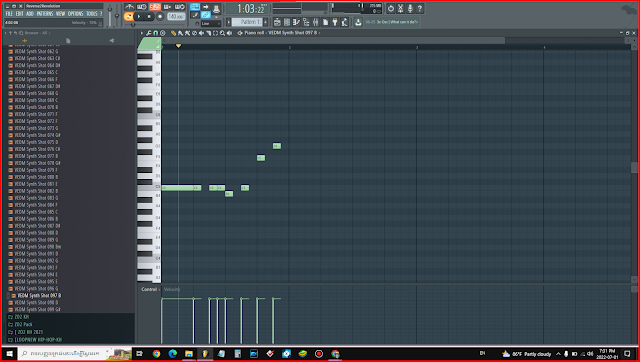Click the save/download content icon
Viewport: 640px width, 362px height.
coord(358,22)
